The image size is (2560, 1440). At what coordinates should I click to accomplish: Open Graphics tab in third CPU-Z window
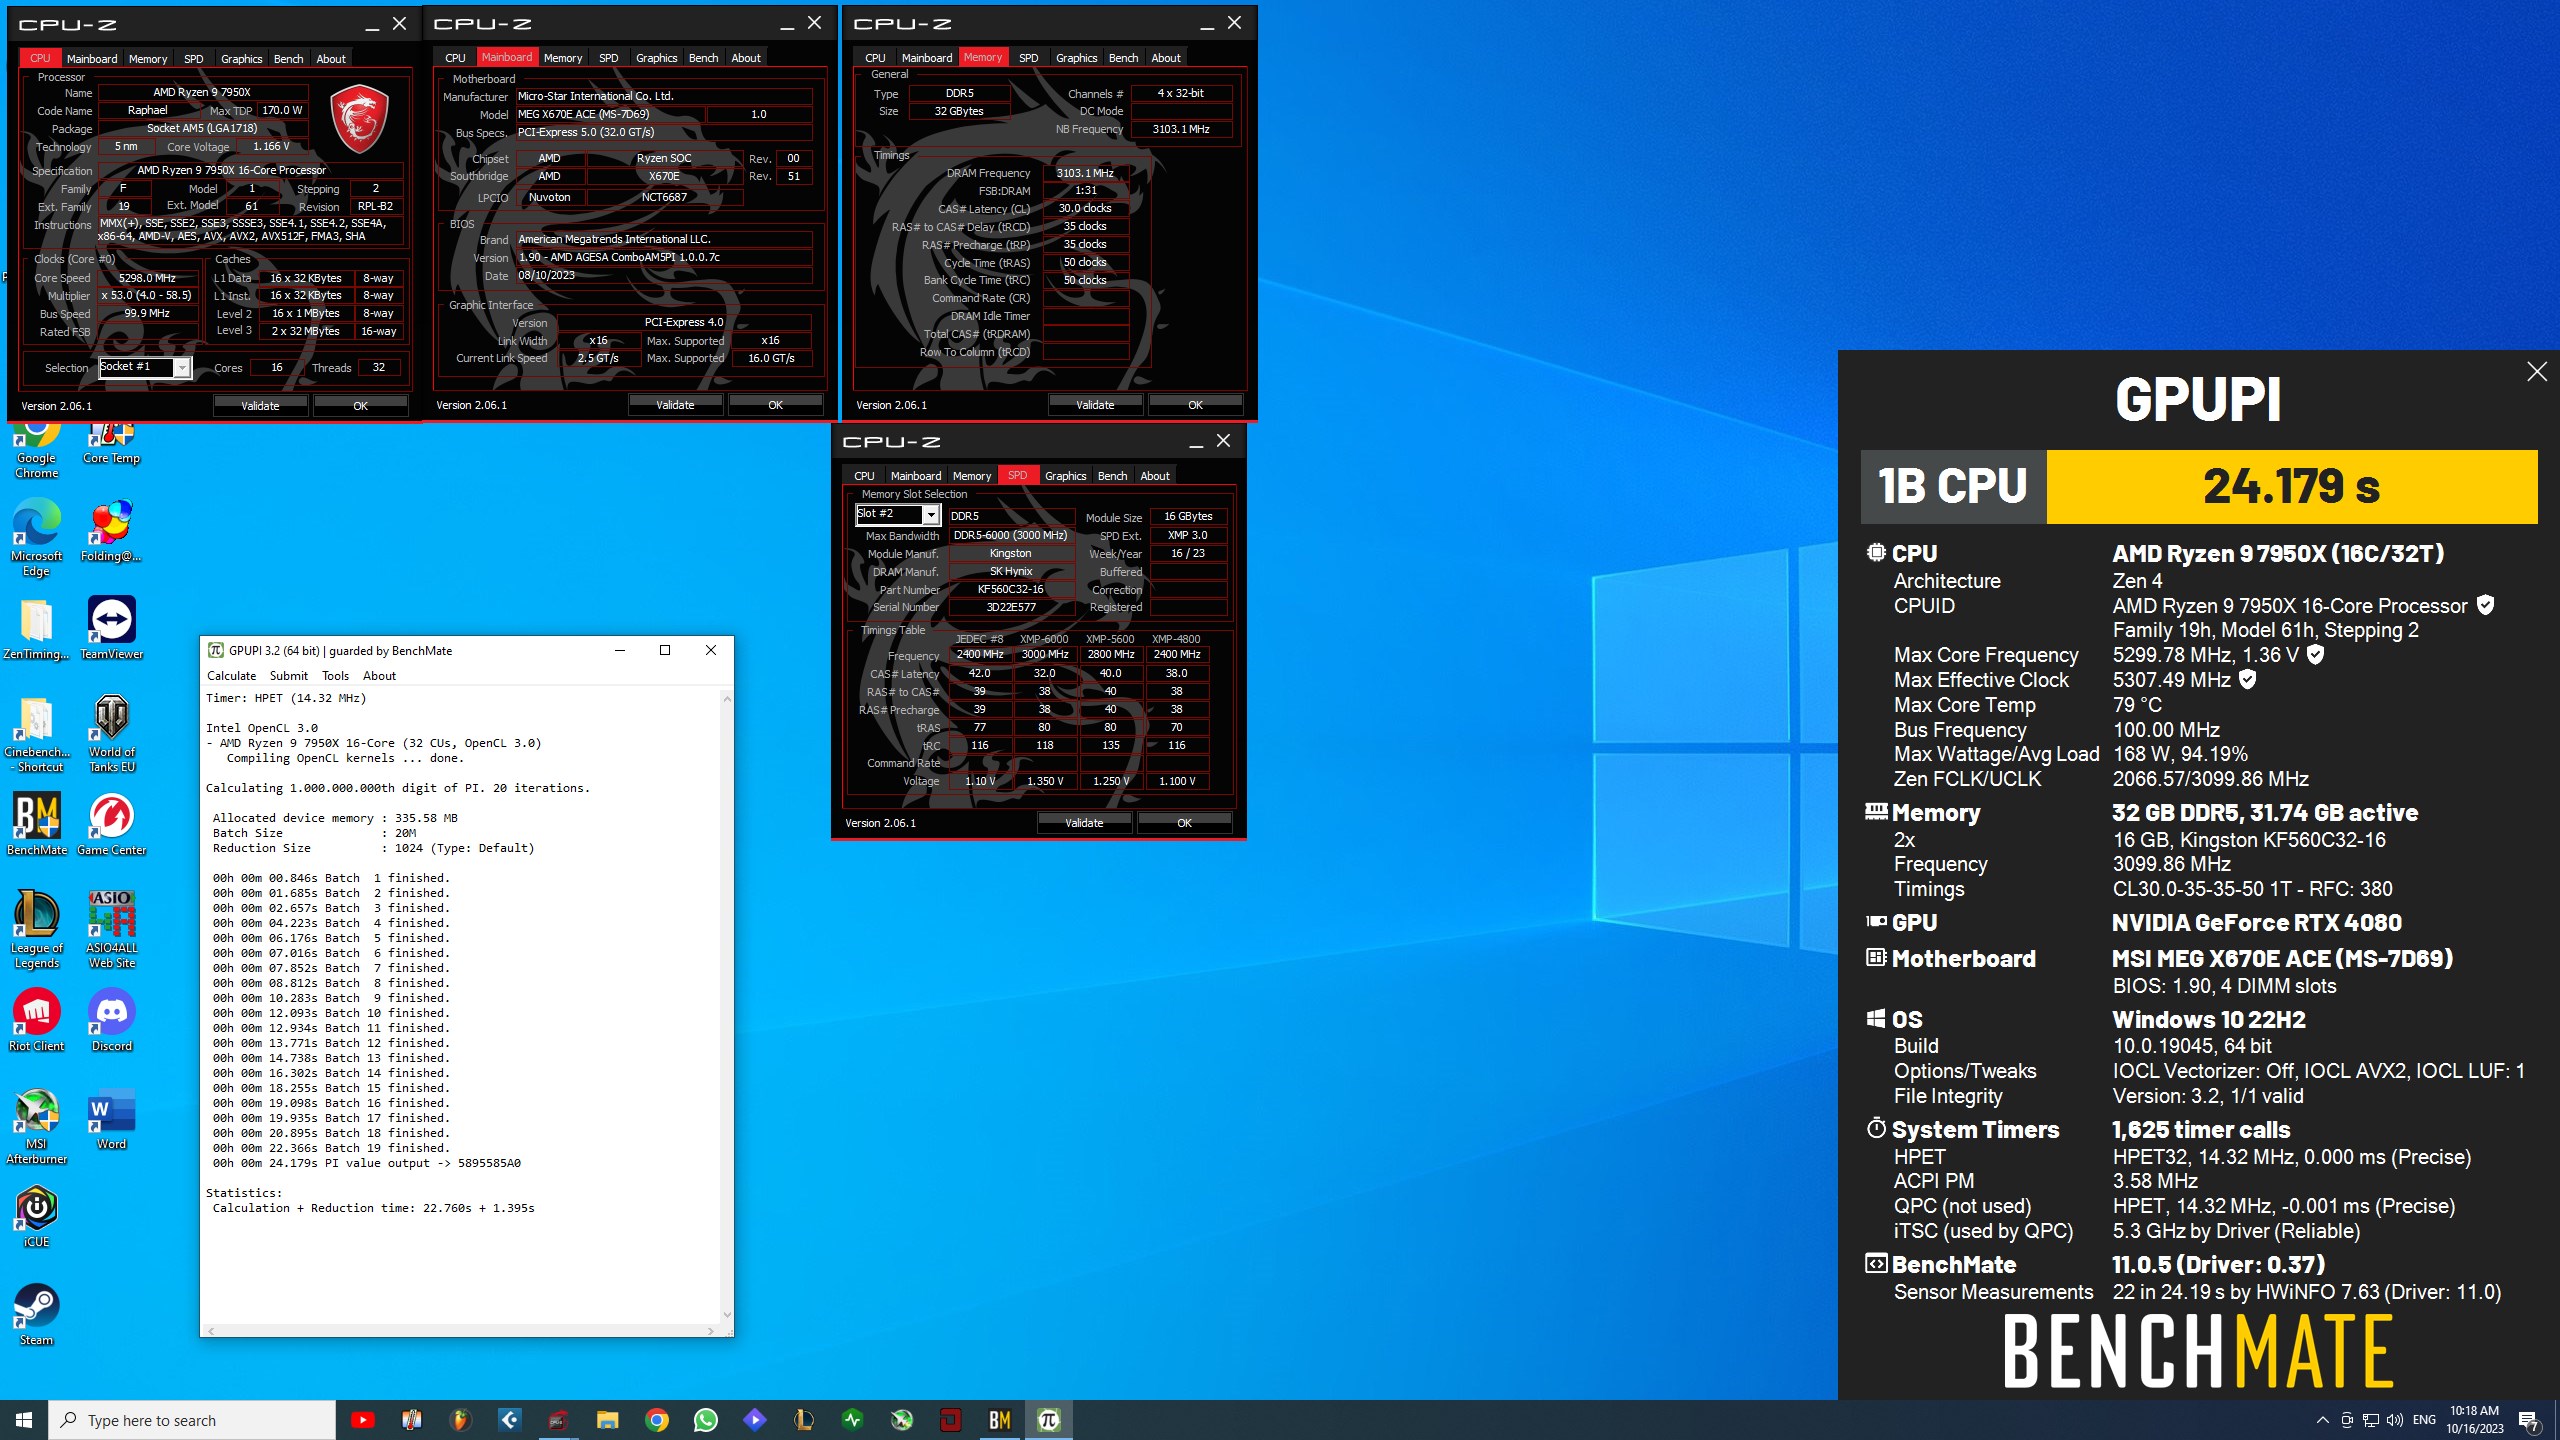[x=1076, y=58]
